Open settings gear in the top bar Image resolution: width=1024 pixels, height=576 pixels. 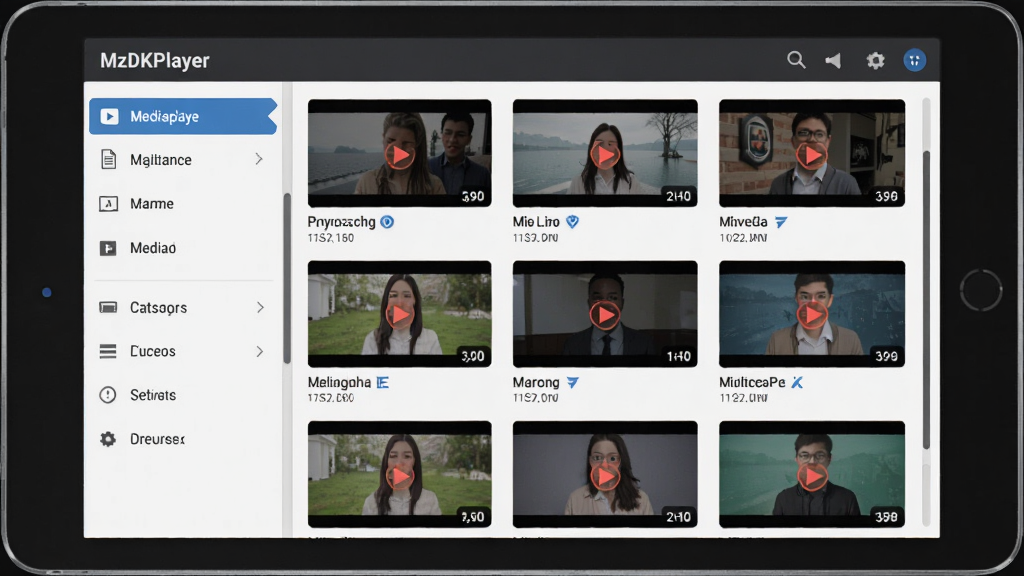[875, 61]
